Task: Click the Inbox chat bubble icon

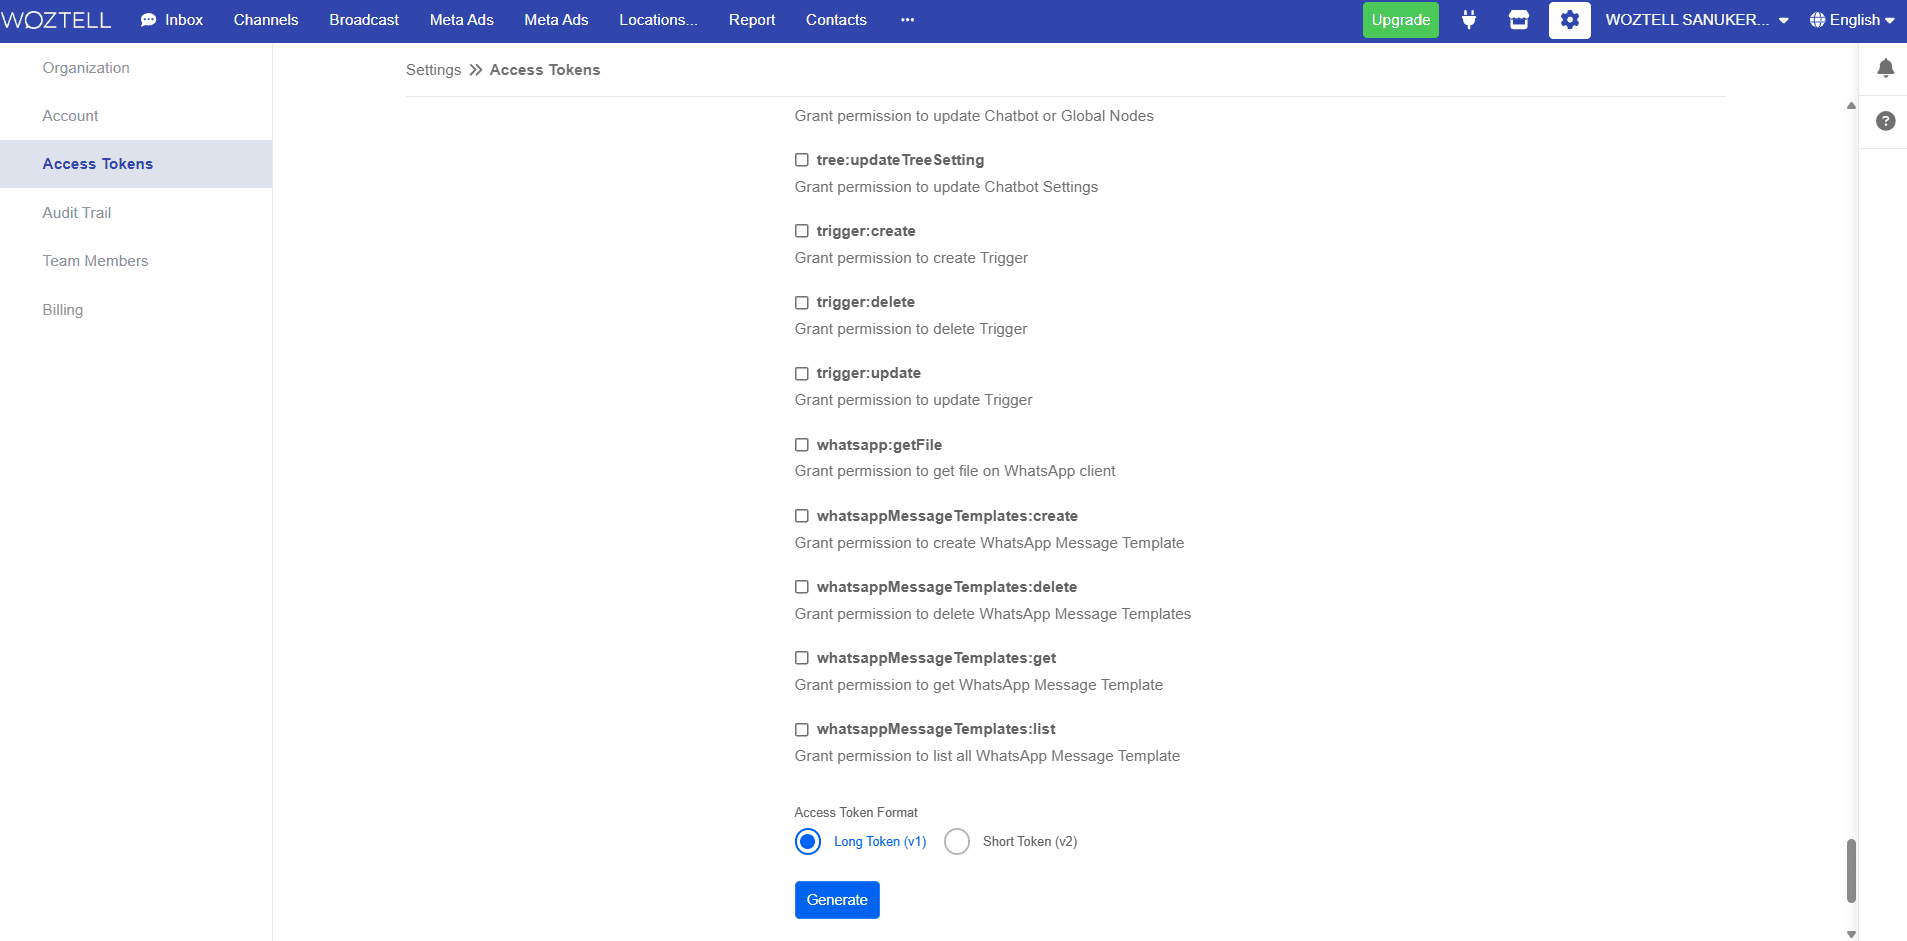Action: pos(149,20)
